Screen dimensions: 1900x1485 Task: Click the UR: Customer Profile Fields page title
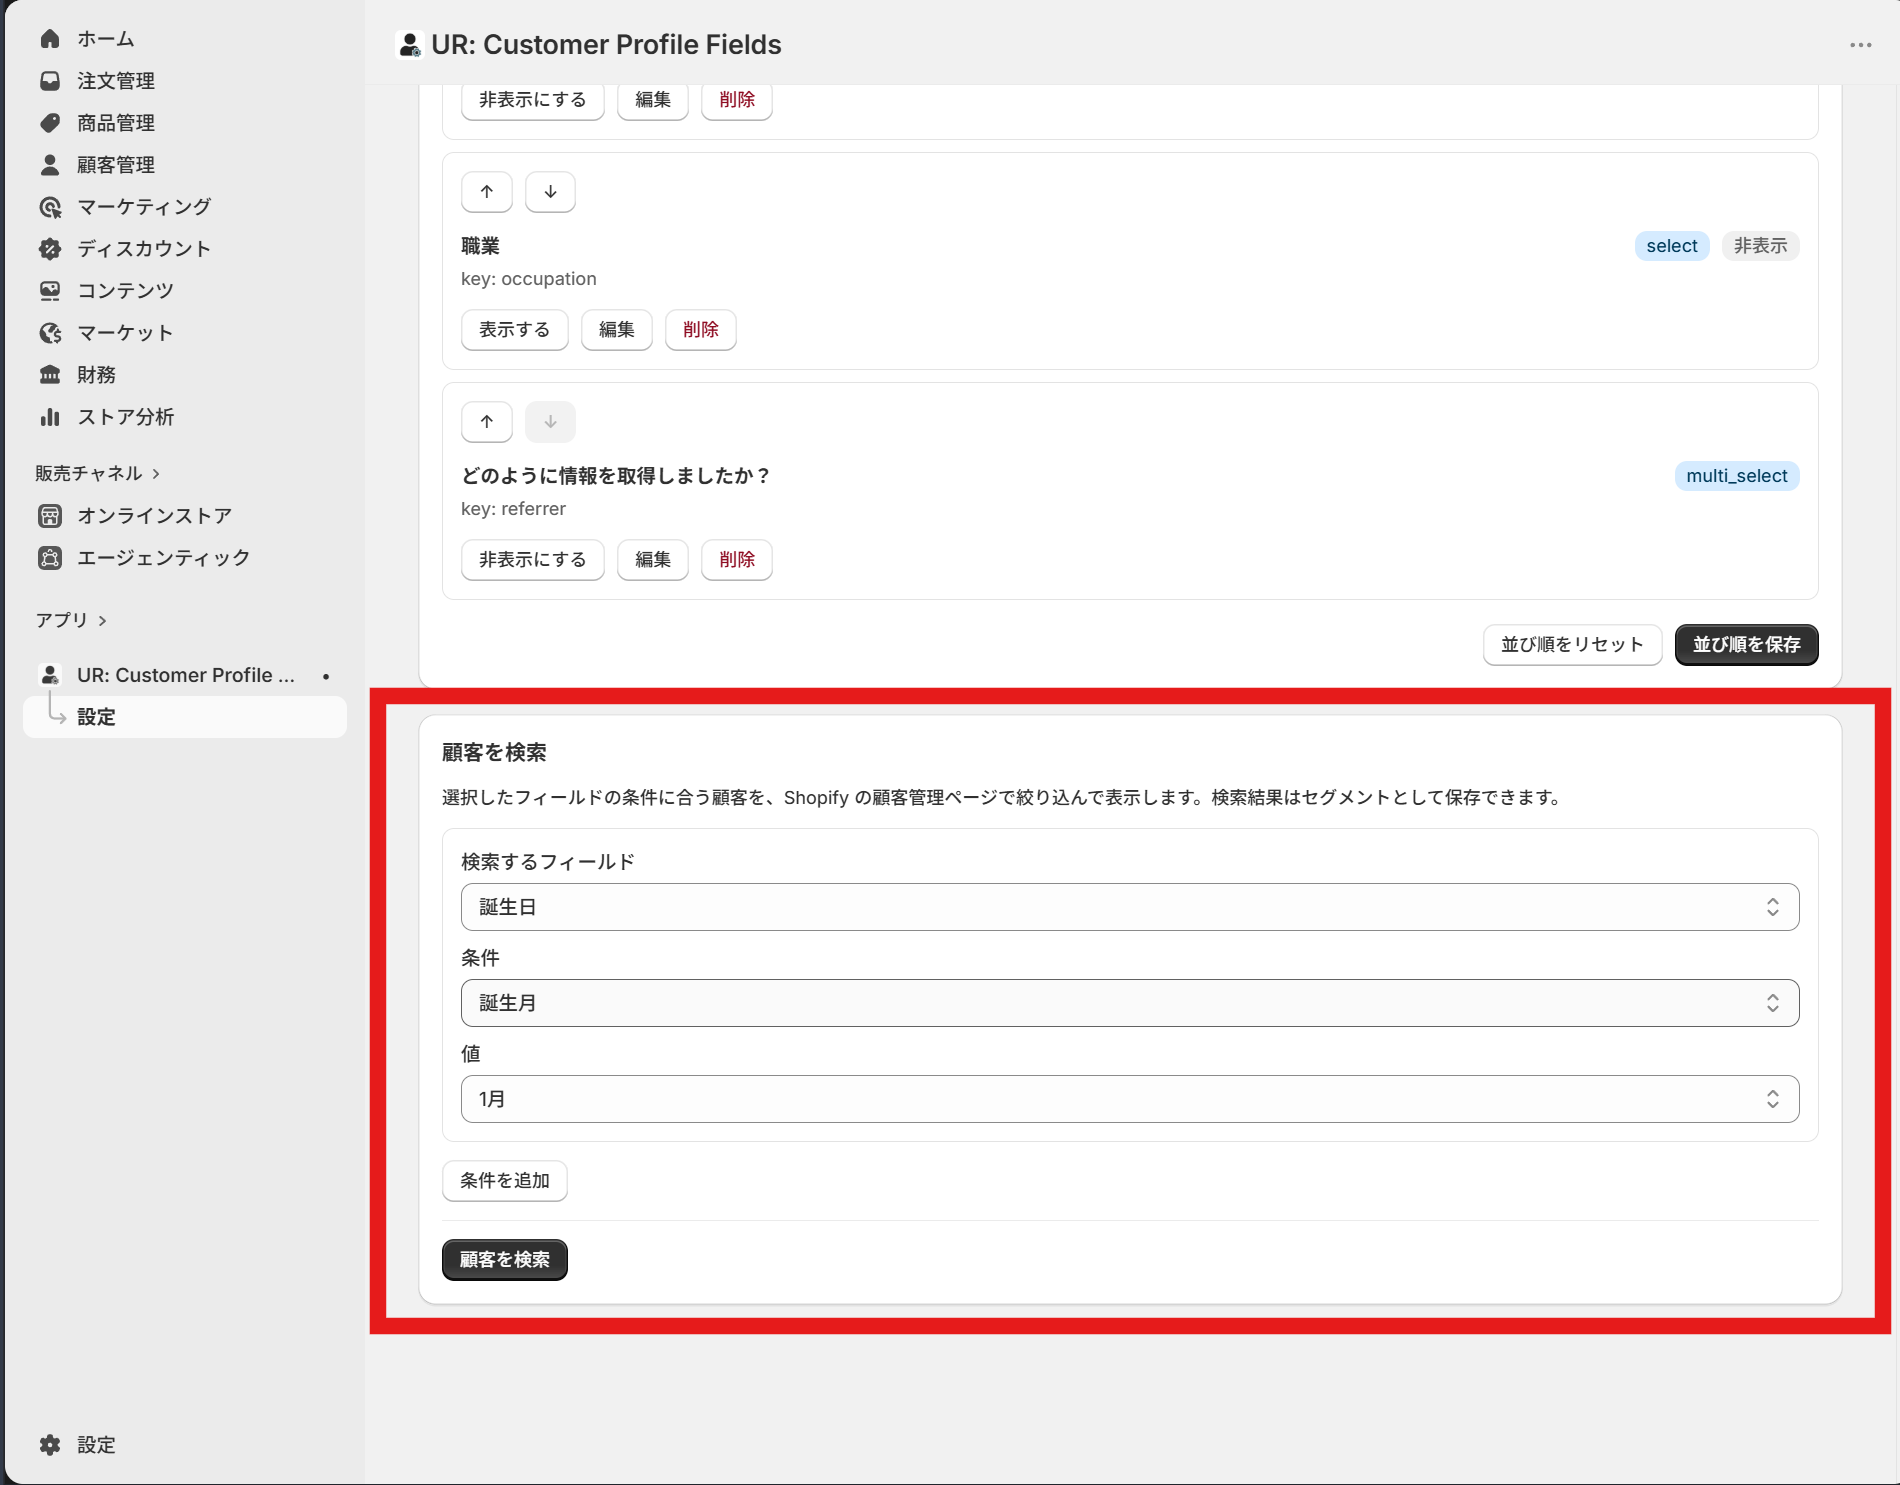tap(606, 45)
